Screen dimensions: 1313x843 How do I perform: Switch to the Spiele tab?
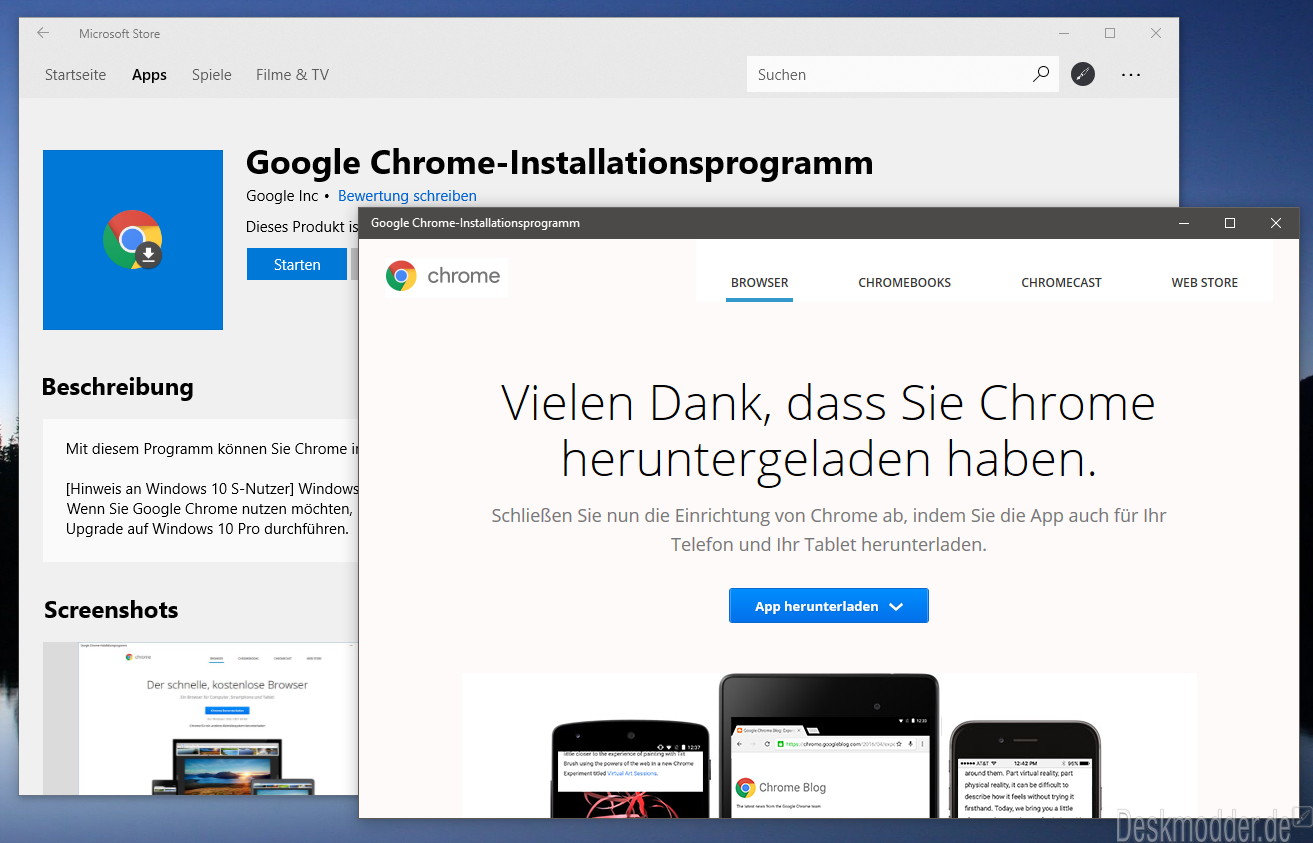pyautogui.click(x=212, y=75)
